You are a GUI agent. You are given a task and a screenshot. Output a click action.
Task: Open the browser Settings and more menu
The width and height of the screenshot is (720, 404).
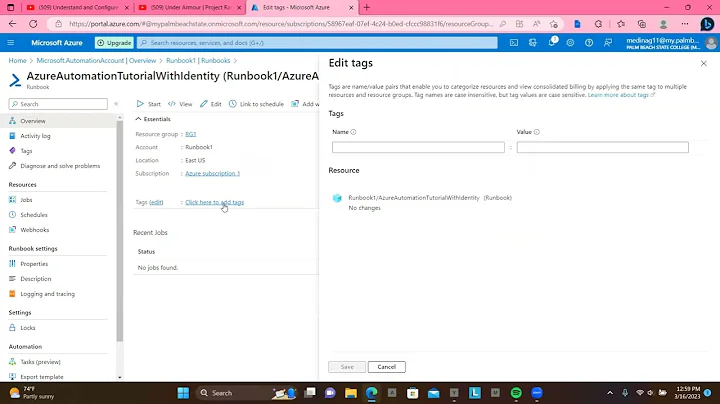tap(685, 24)
